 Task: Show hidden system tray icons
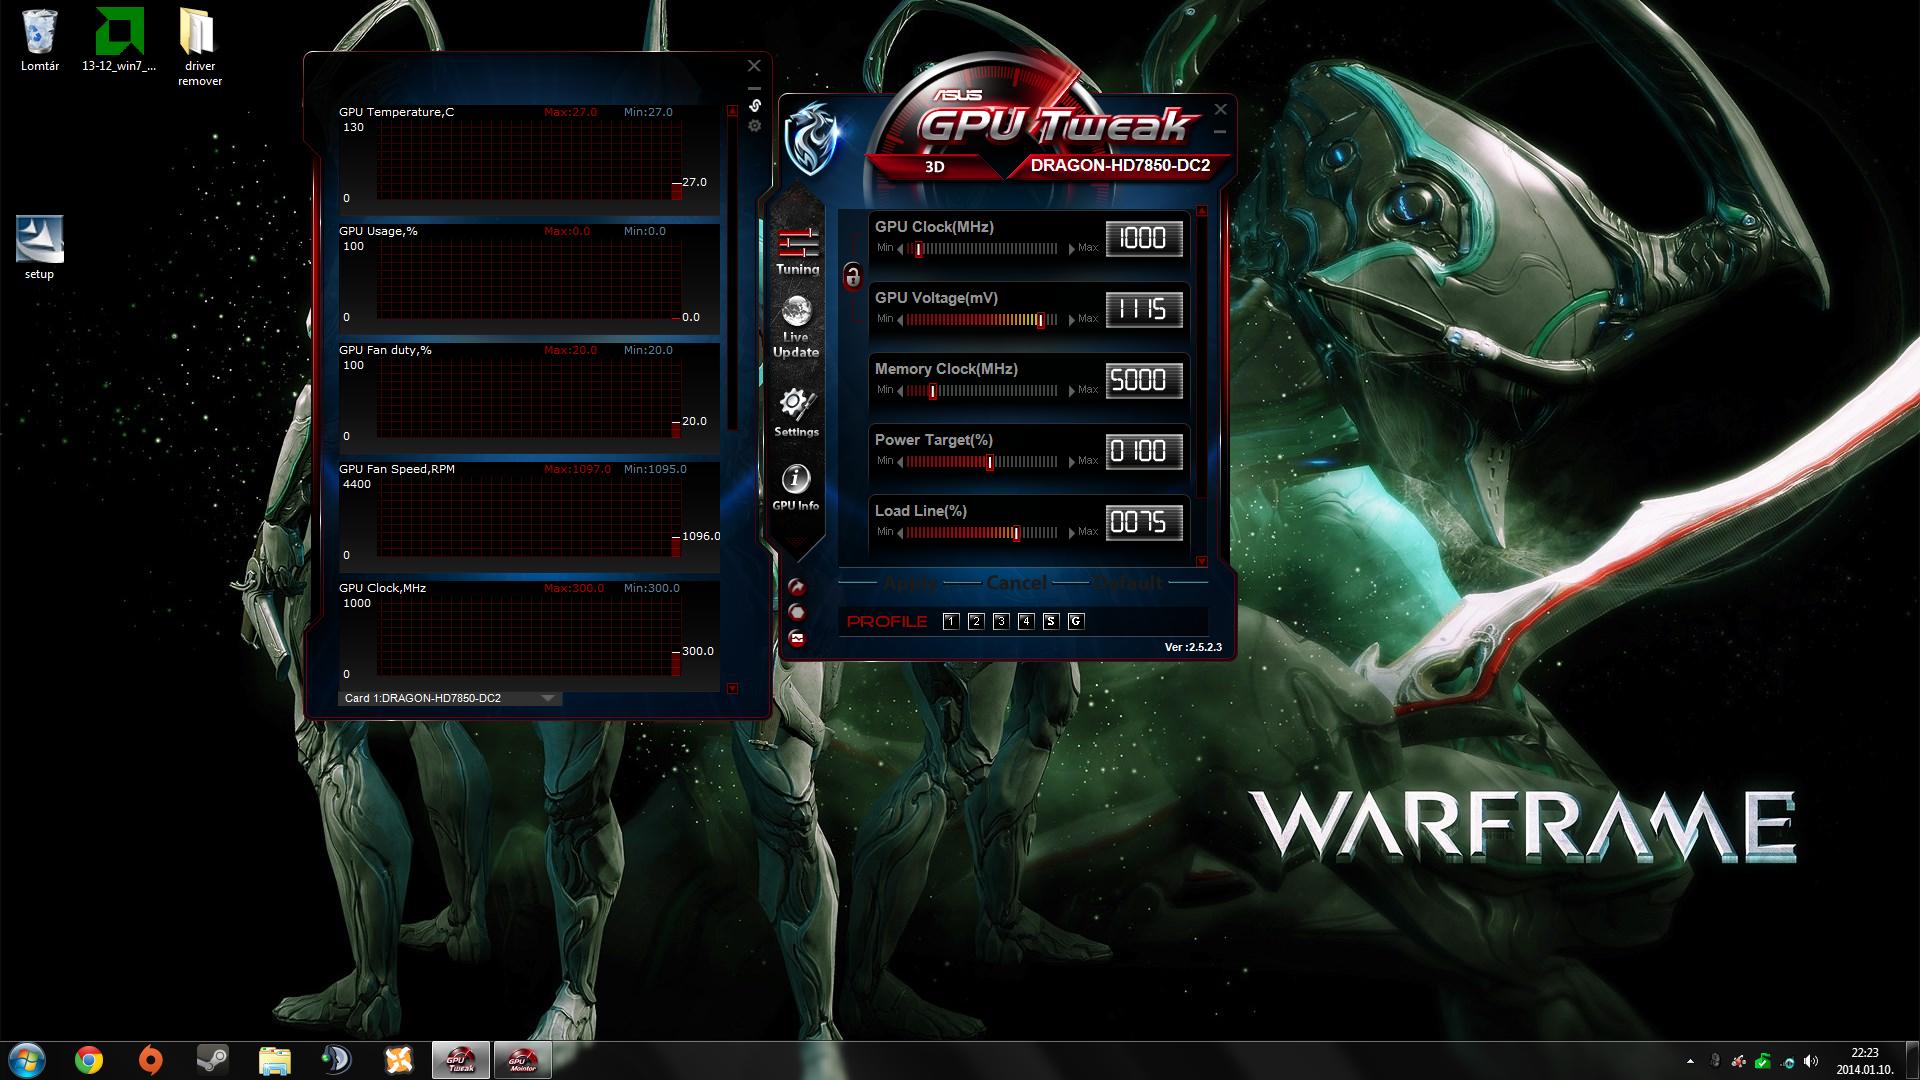point(1690,1061)
